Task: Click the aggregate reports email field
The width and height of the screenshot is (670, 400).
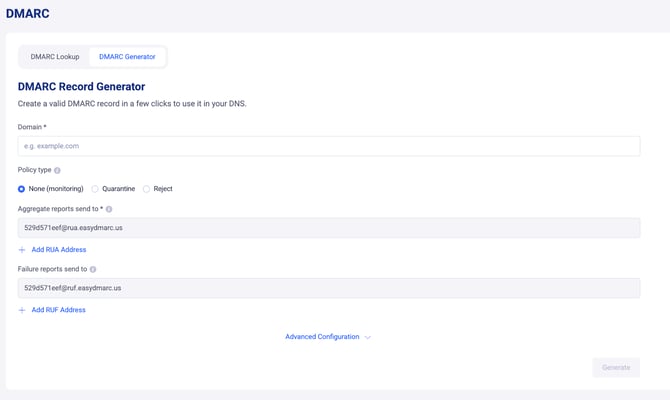Action: coord(328,228)
